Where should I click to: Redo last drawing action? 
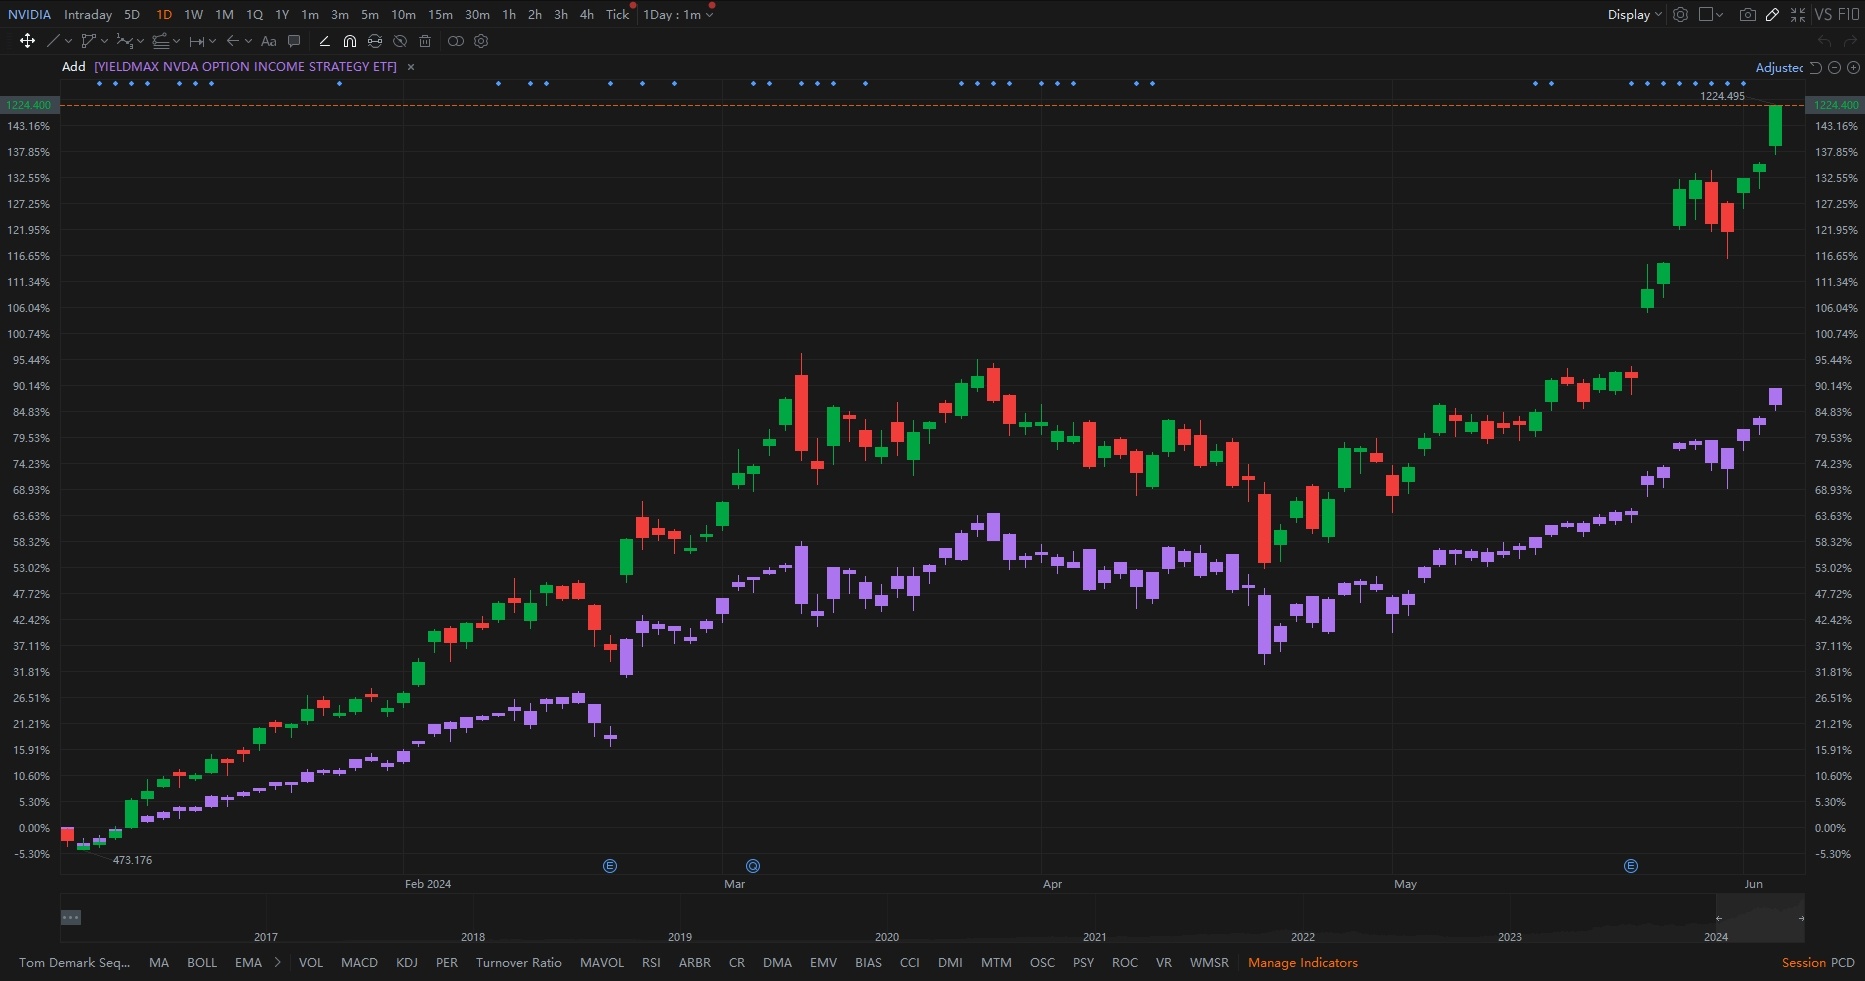click(x=1850, y=41)
